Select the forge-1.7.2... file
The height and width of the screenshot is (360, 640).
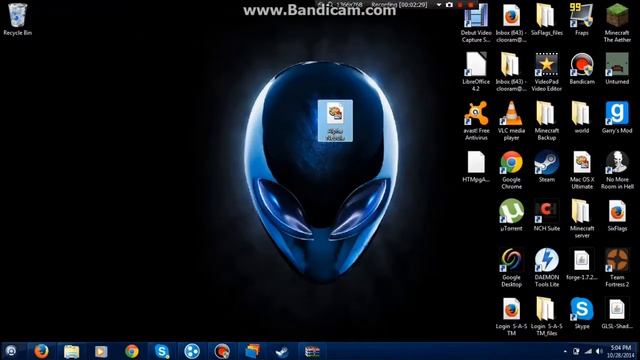(582, 264)
